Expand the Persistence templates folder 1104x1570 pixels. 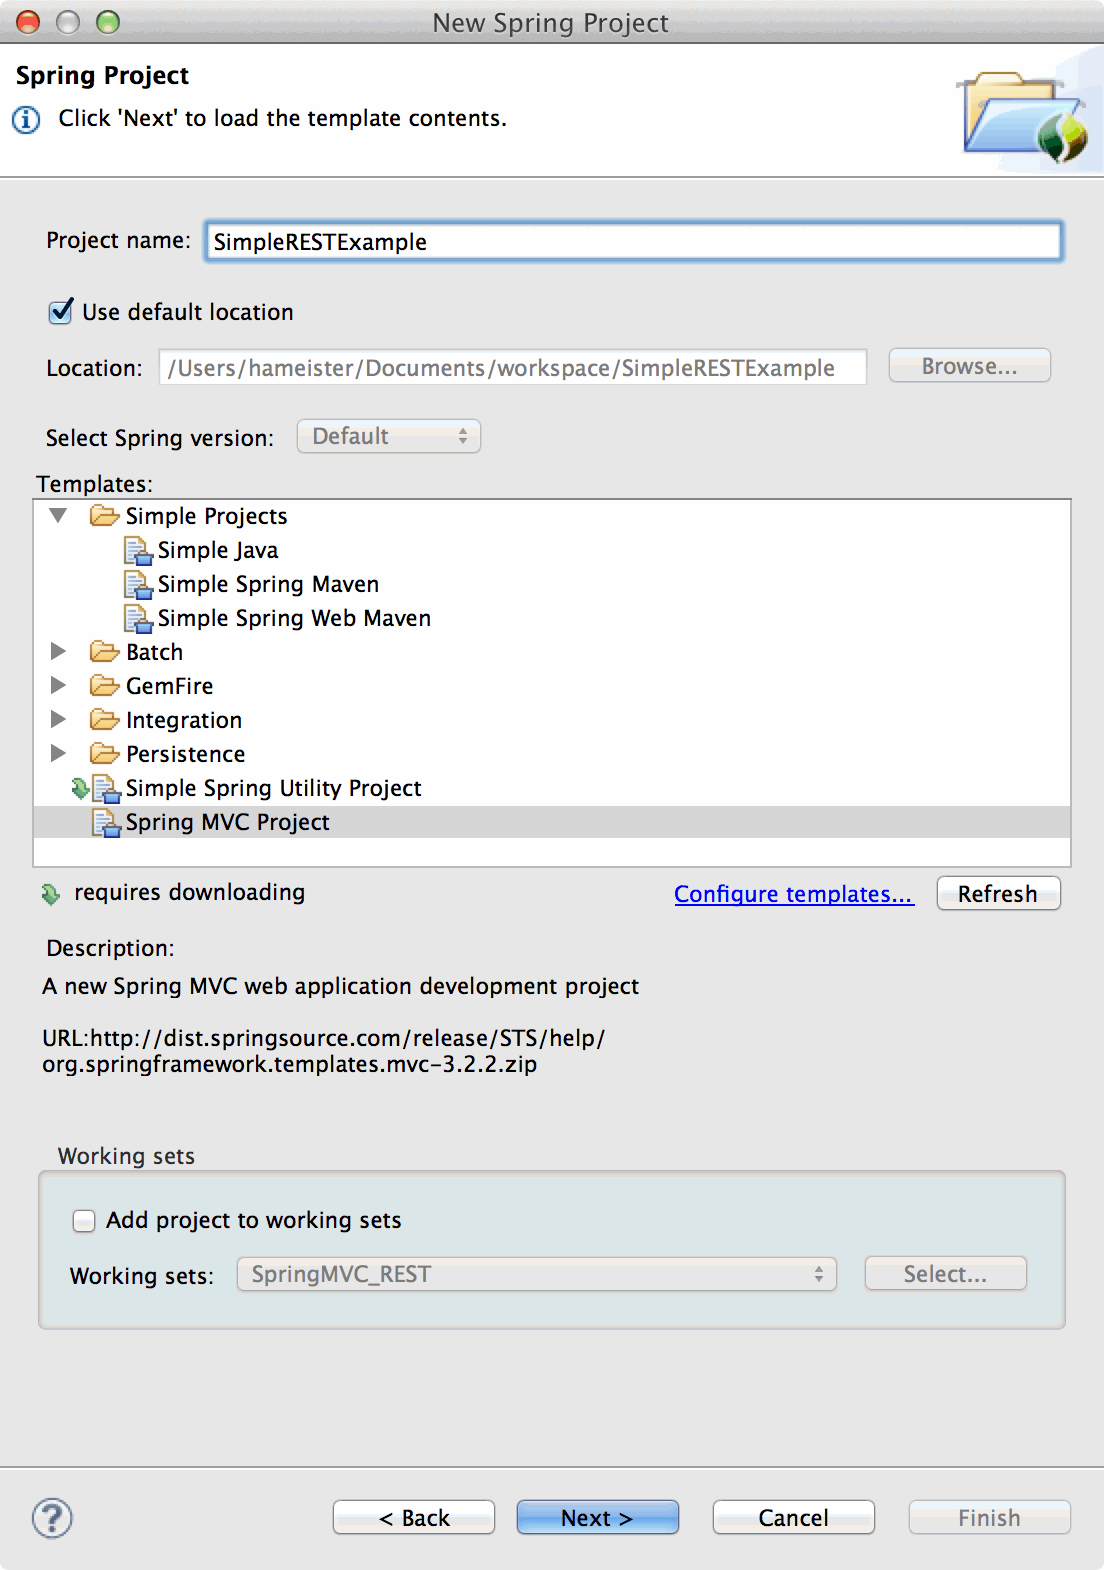[59, 754]
